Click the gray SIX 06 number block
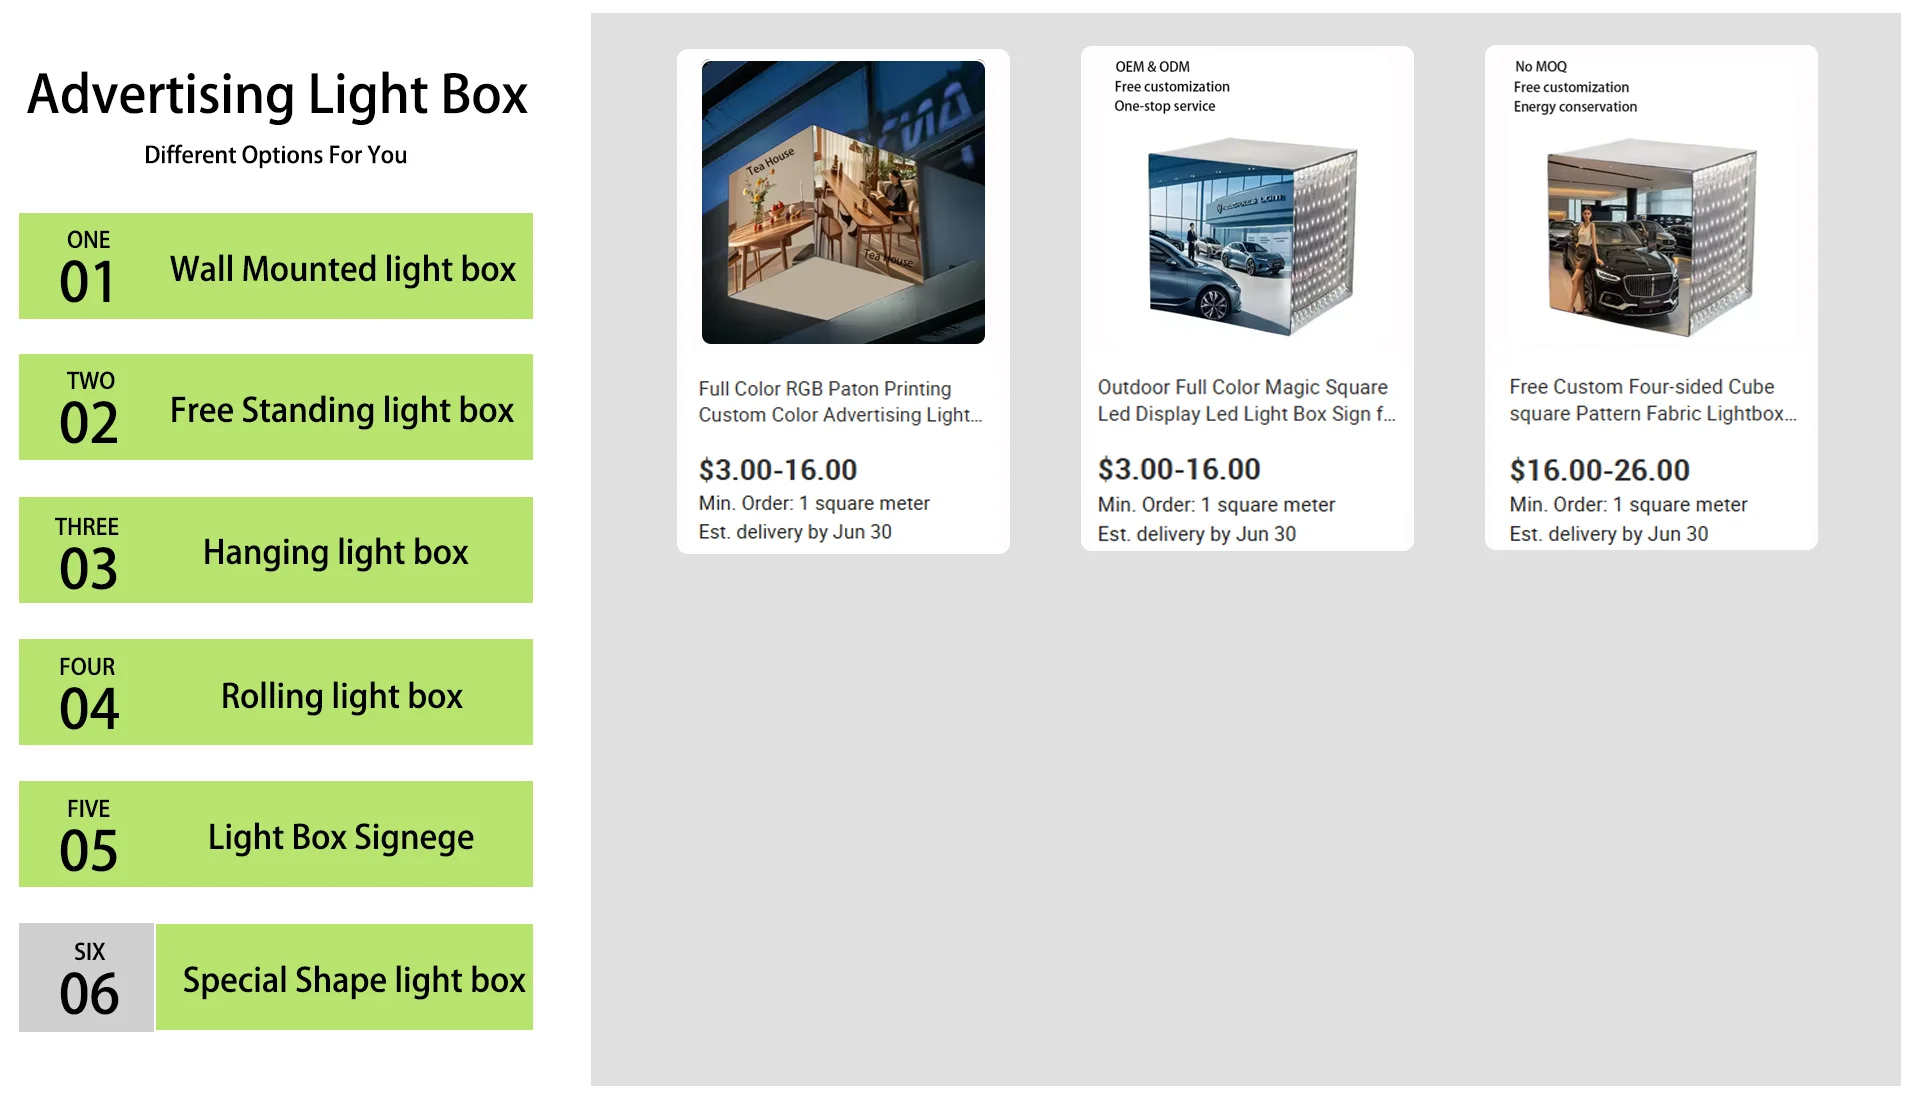Viewport: 1920px width, 1100px height. tap(87, 978)
